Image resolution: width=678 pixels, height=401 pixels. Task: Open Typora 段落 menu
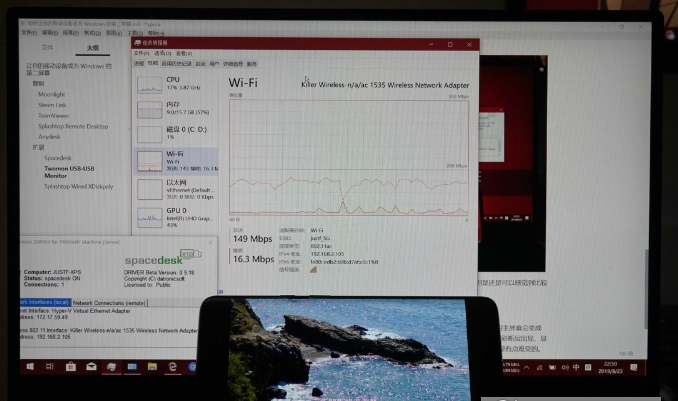pyautogui.click(x=70, y=33)
